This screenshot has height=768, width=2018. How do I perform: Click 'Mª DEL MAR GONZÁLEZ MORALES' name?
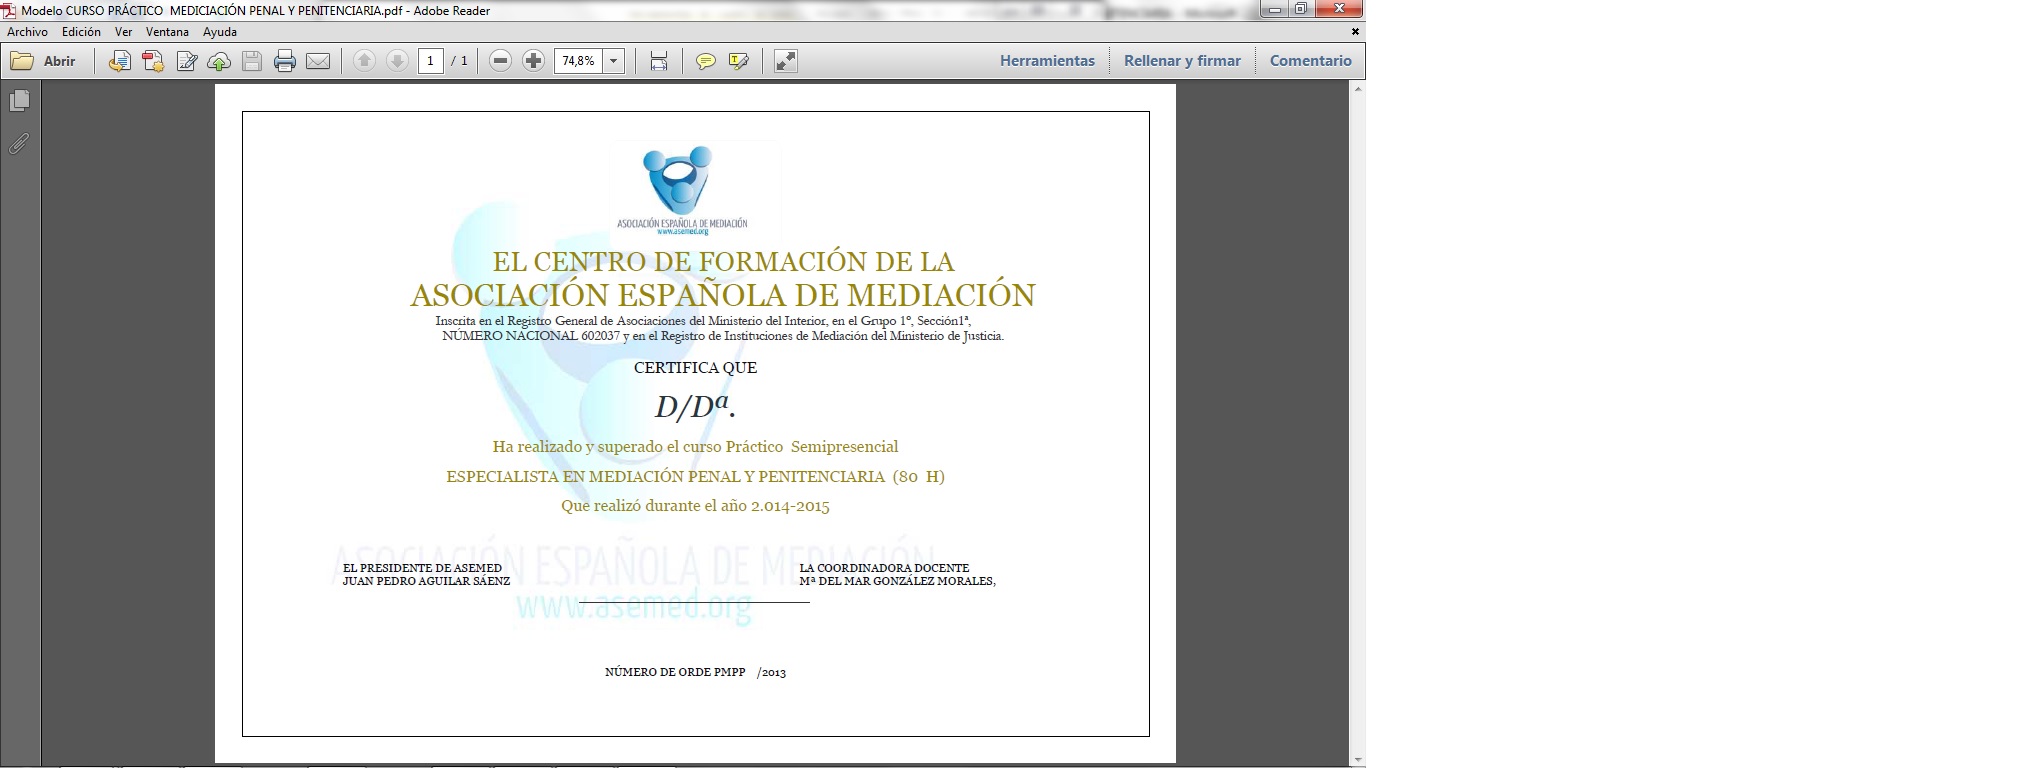pyautogui.click(x=896, y=581)
